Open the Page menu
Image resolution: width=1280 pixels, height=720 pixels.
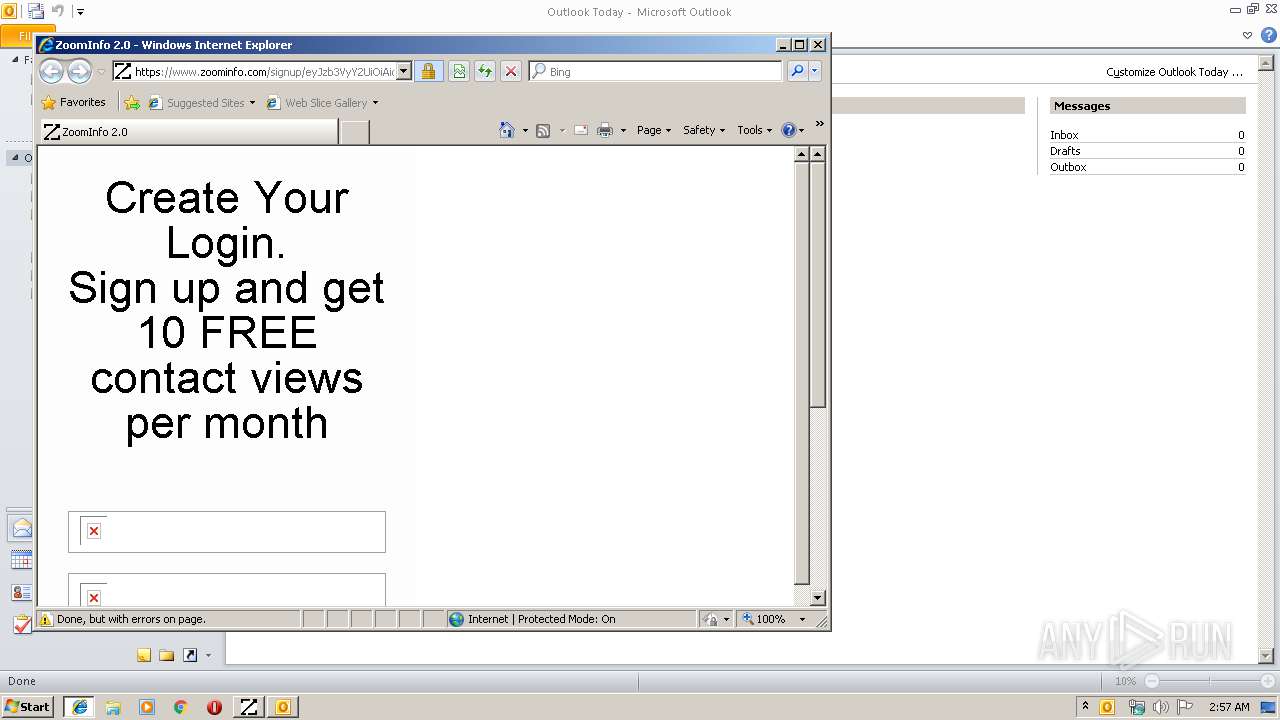(654, 130)
